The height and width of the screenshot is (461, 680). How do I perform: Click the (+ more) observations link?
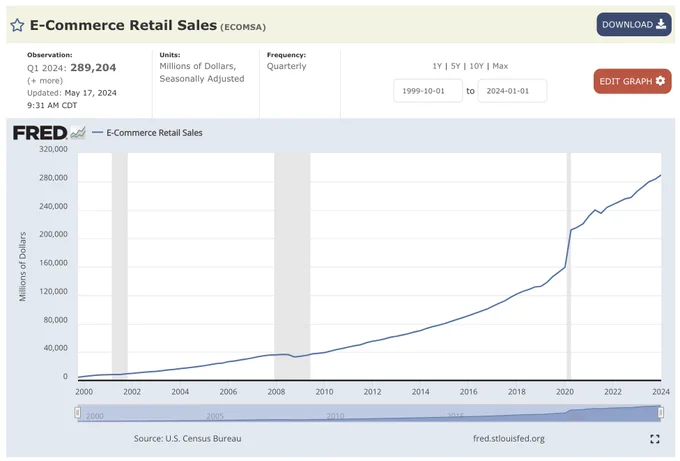[x=45, y=81]
